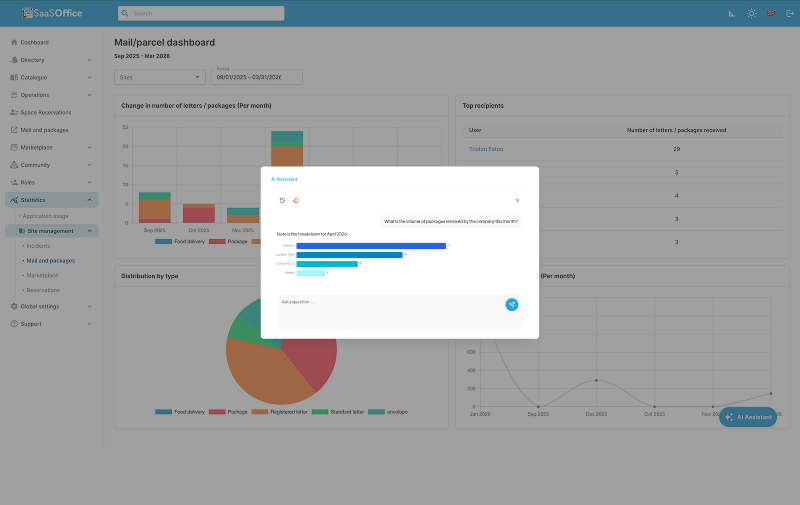This screenshot has height=505, width=800.
Task: Click the 'AI Assistant' dialog title
Action: [x=284, y=179]
